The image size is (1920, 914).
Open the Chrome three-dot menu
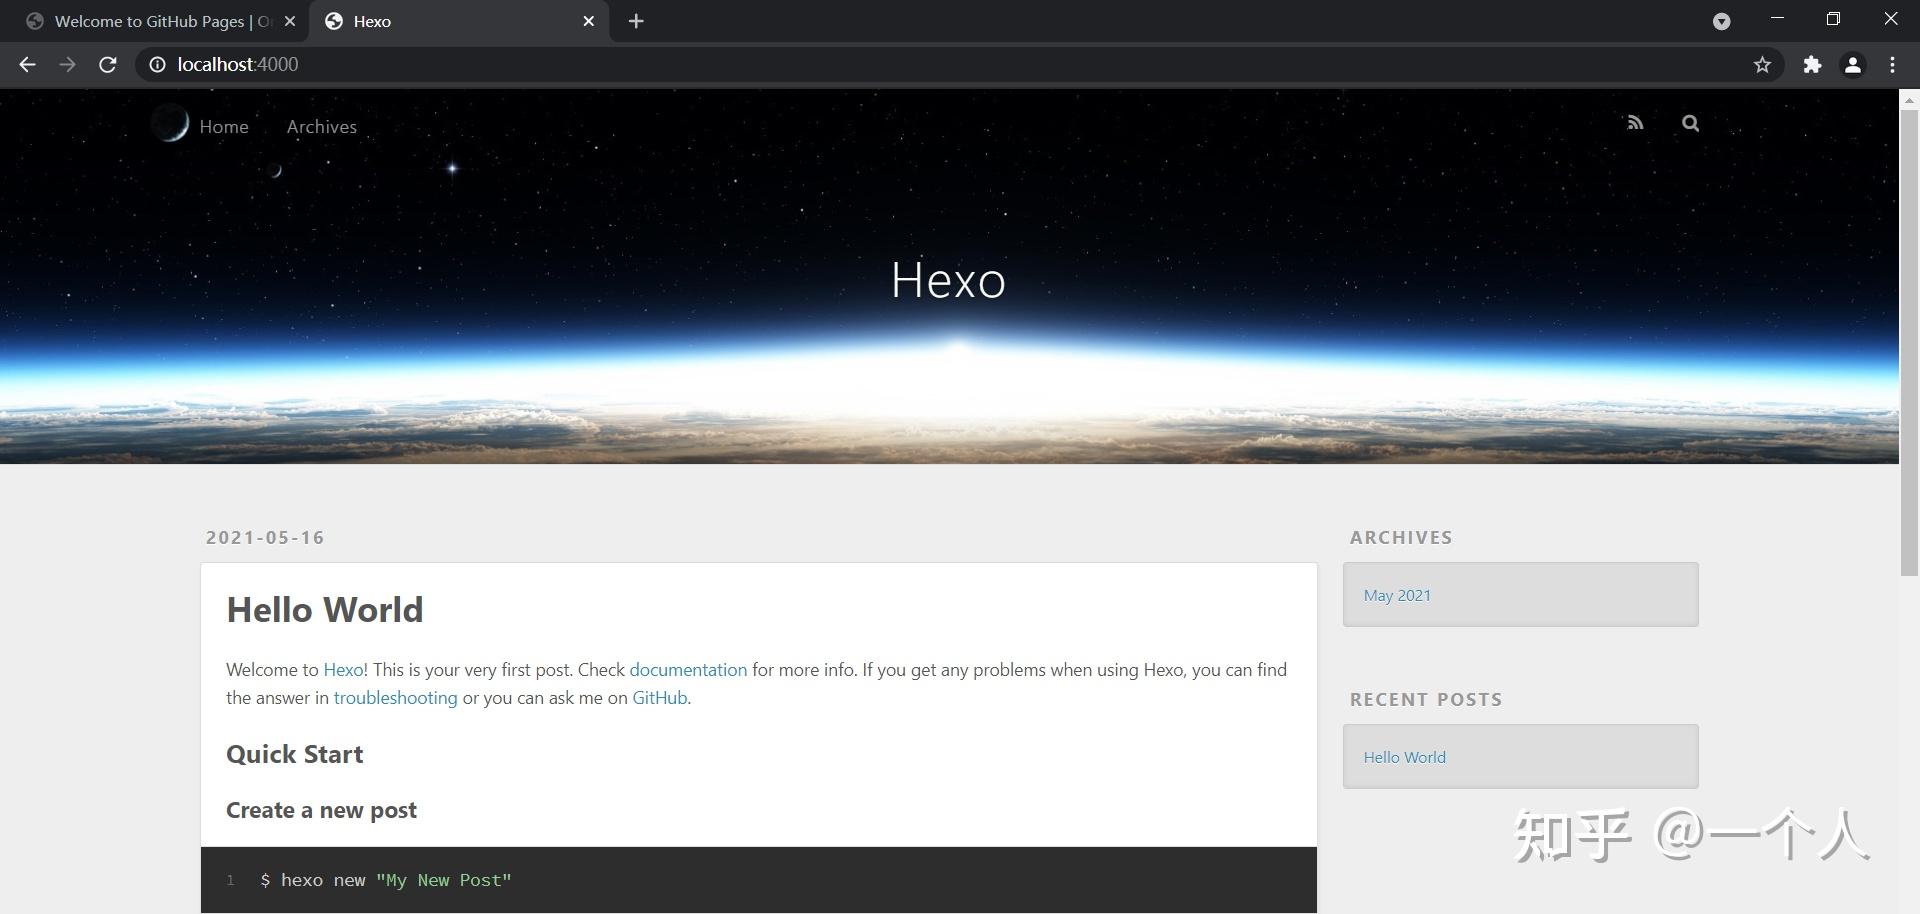click(1892, 64)
